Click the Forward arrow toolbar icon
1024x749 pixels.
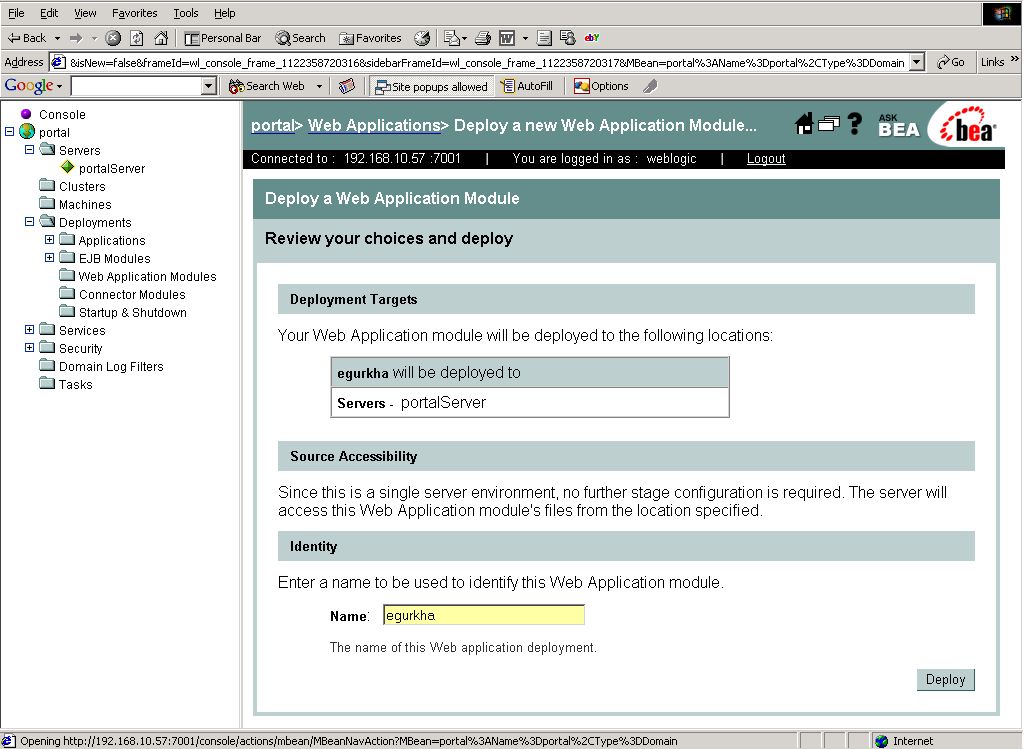76,38
